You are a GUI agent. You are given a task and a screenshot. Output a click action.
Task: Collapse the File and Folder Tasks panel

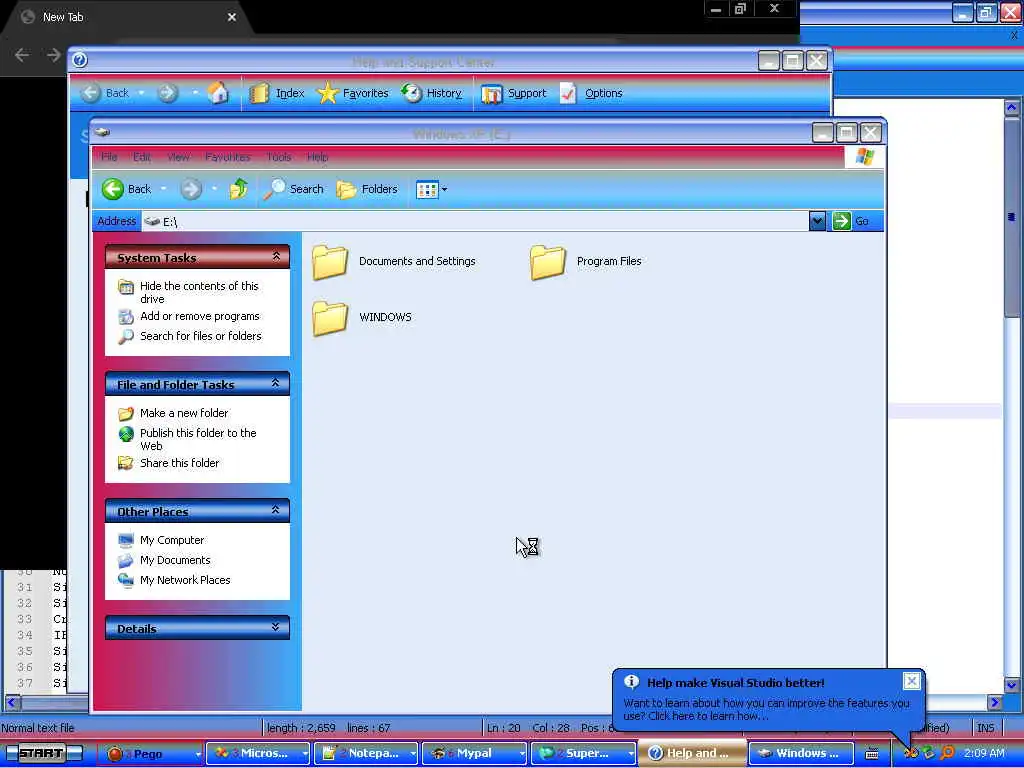click(x=276, y=383)
